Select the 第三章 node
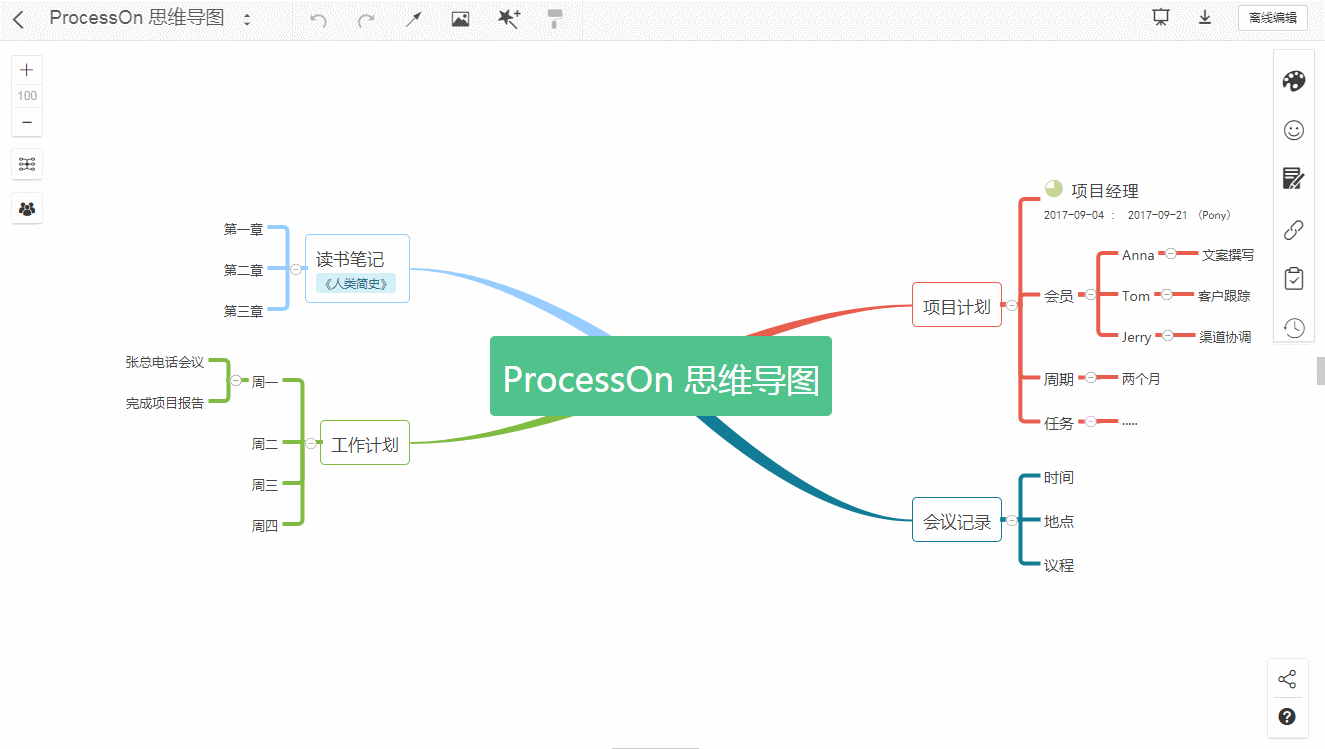 pyautogui.click(x=244, y=311)
